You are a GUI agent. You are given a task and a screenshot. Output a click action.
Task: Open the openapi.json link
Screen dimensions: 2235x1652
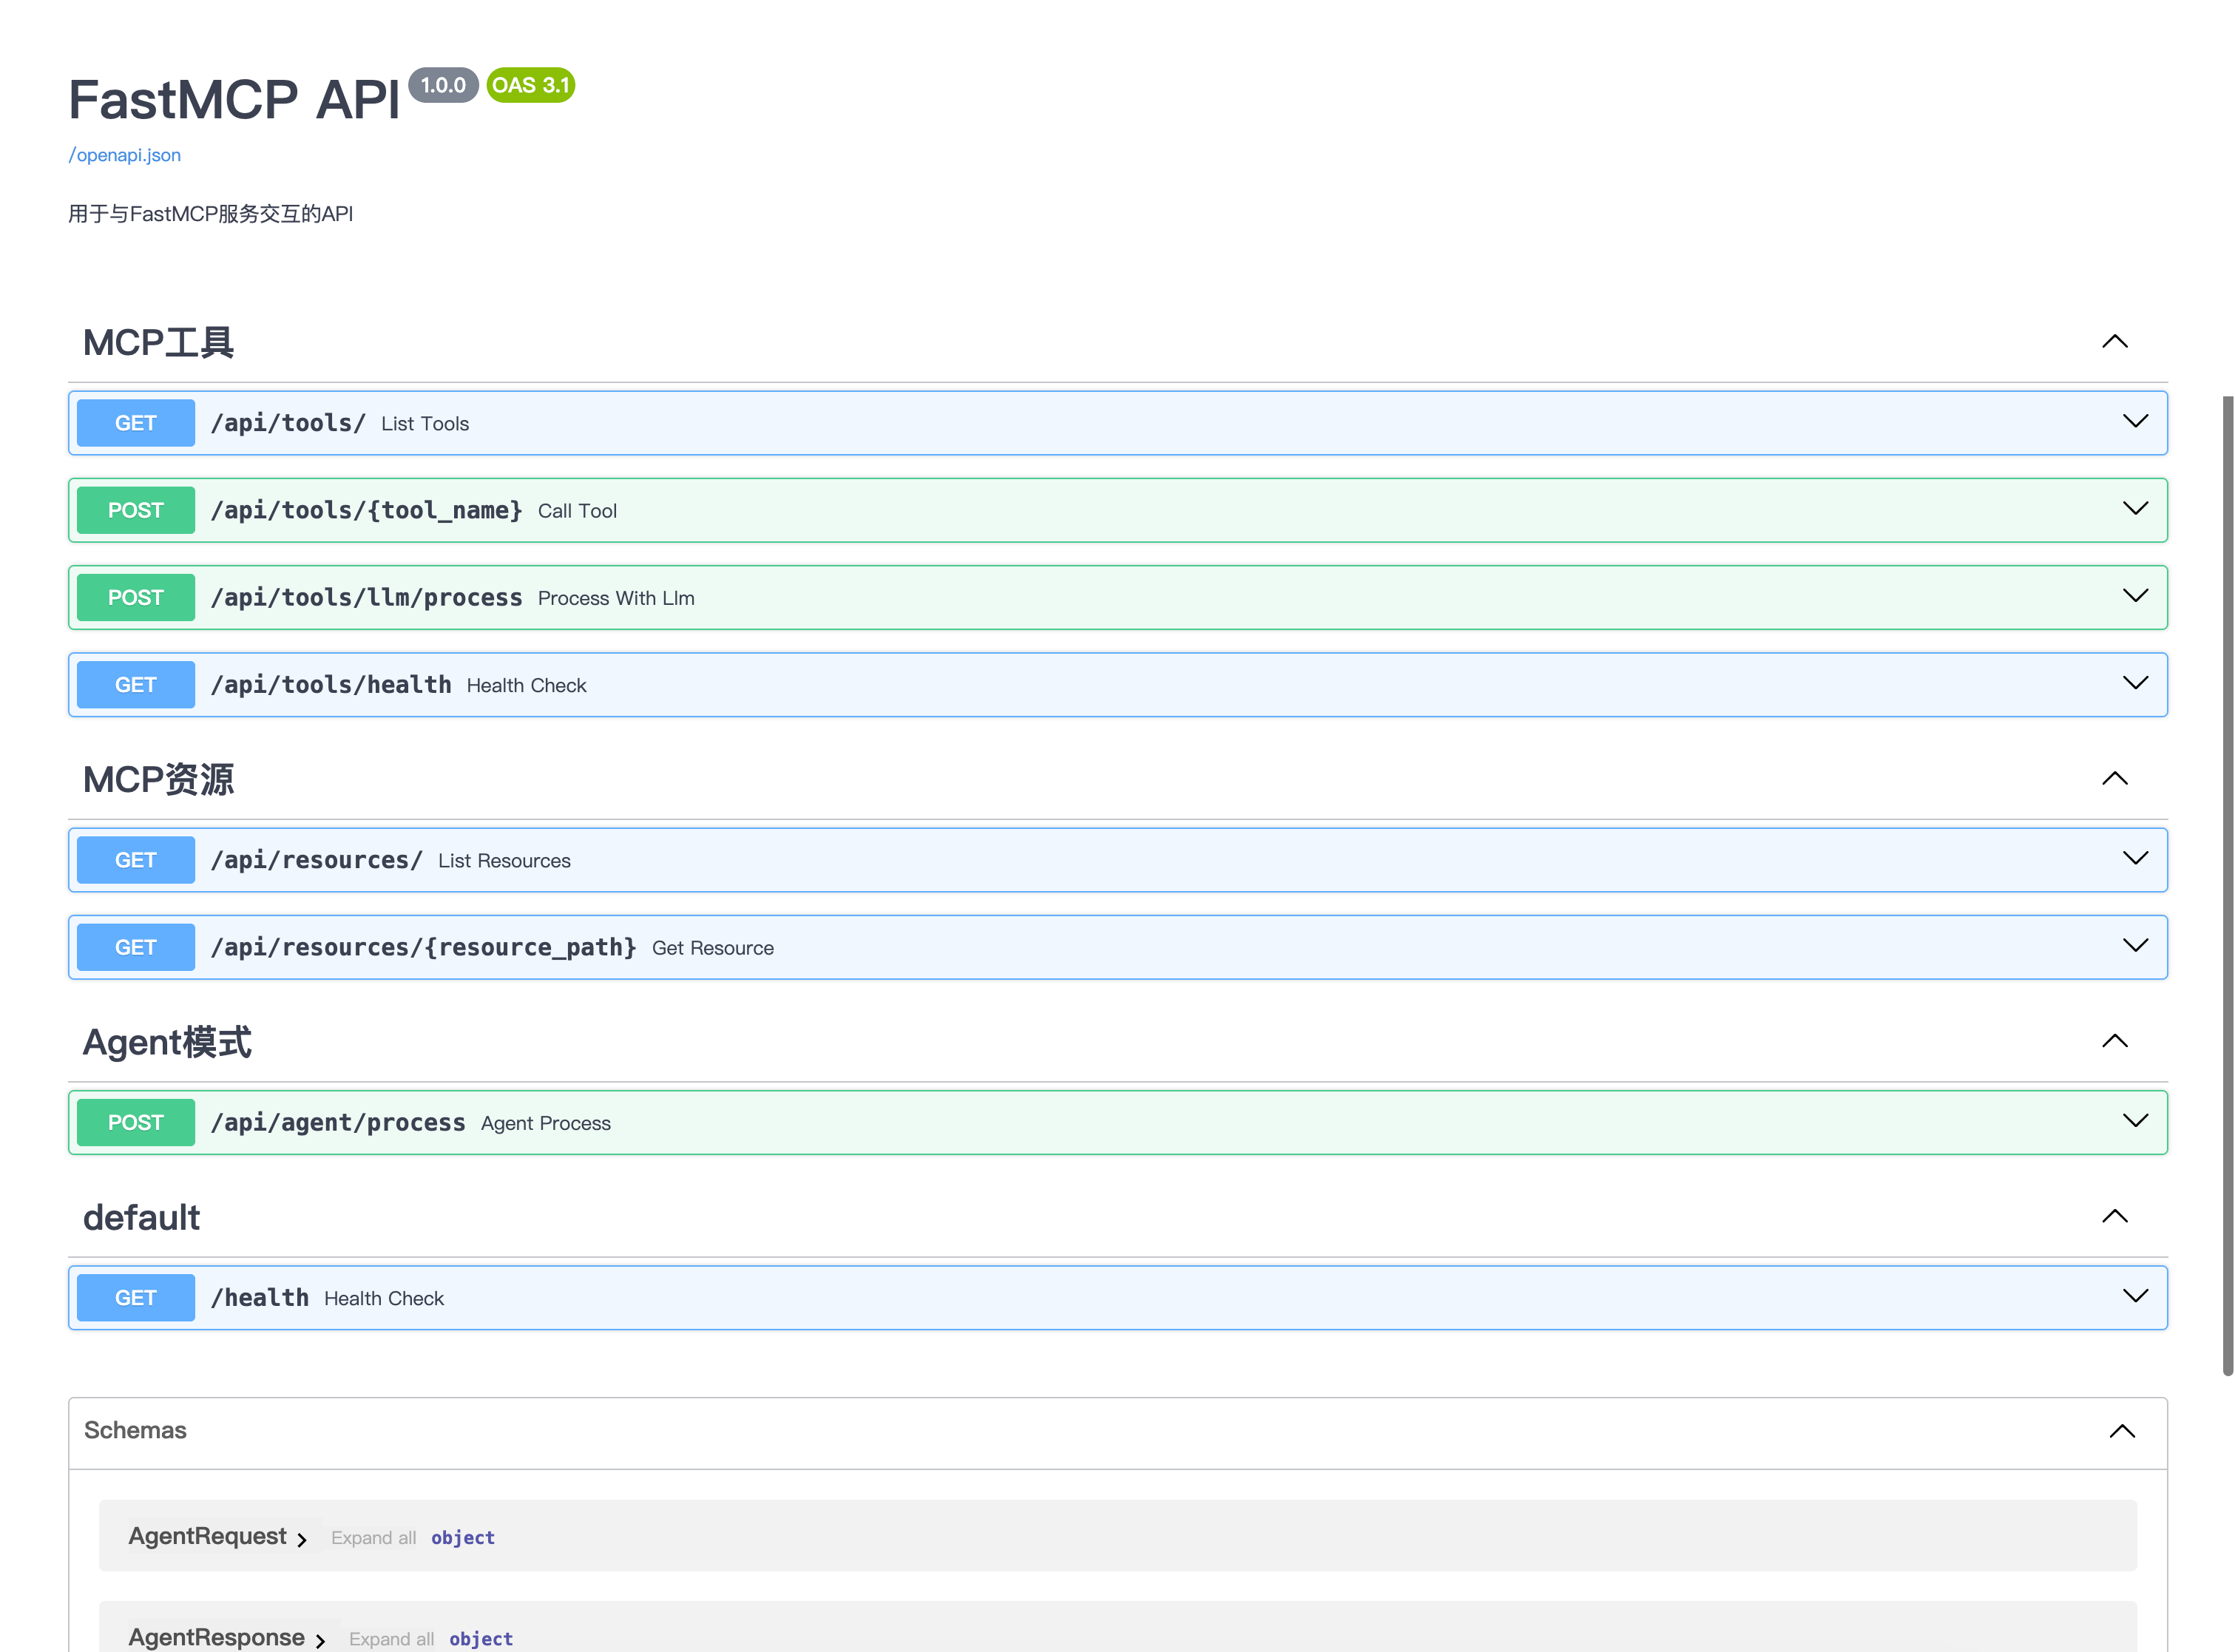coord(124,155)
